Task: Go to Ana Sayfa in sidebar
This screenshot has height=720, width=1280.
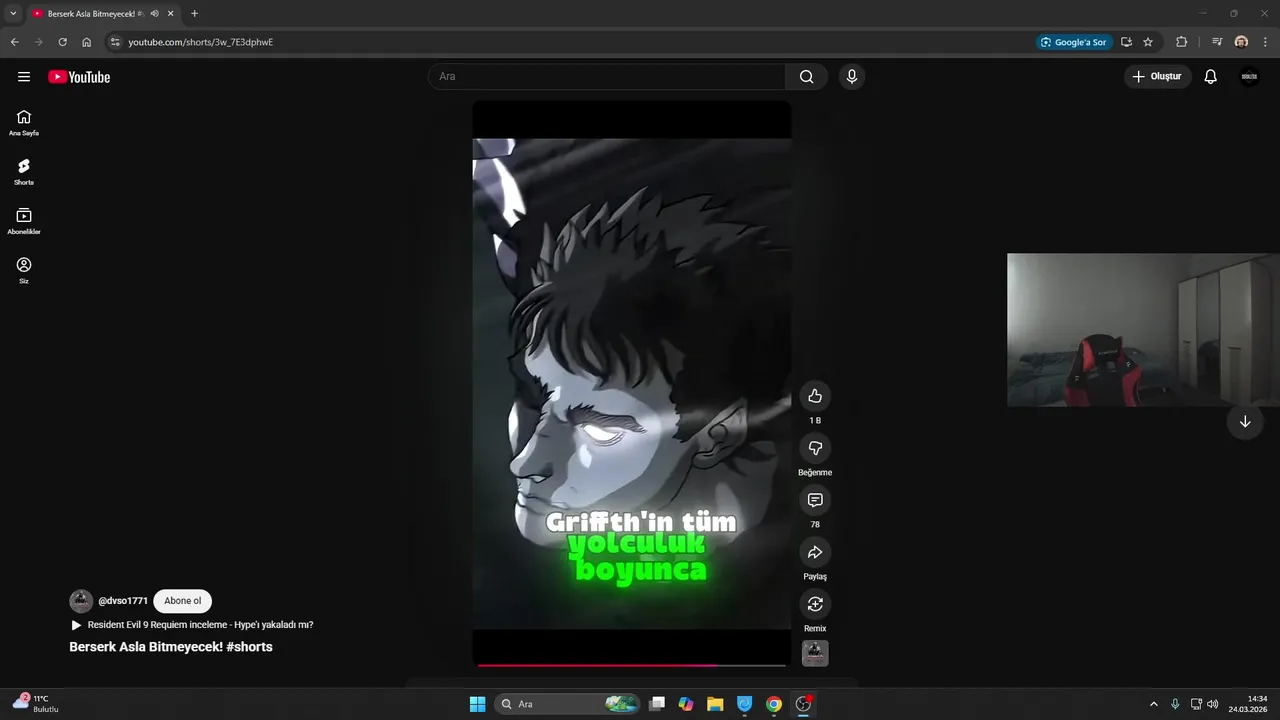Action: (24, 123)
